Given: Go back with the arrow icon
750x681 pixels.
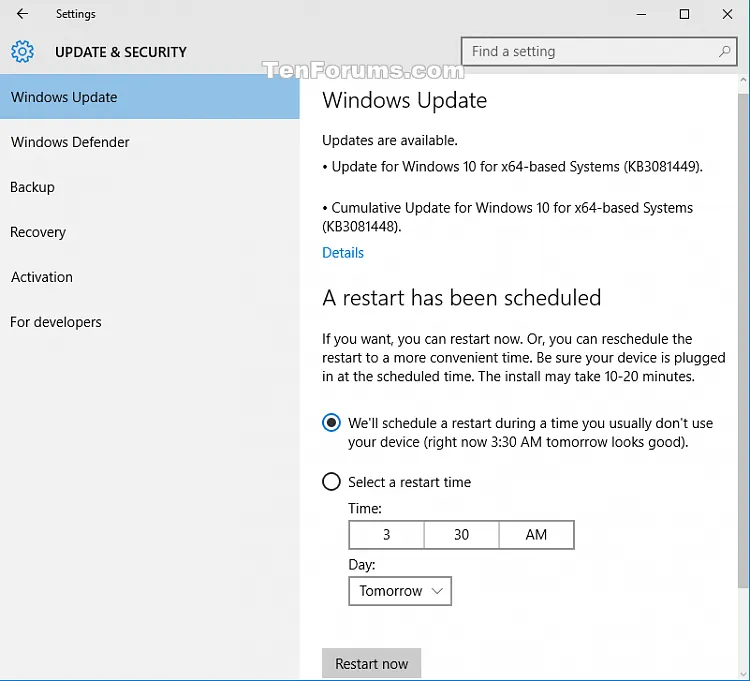Looking at the screenshot, I should (x=22, y=14).
